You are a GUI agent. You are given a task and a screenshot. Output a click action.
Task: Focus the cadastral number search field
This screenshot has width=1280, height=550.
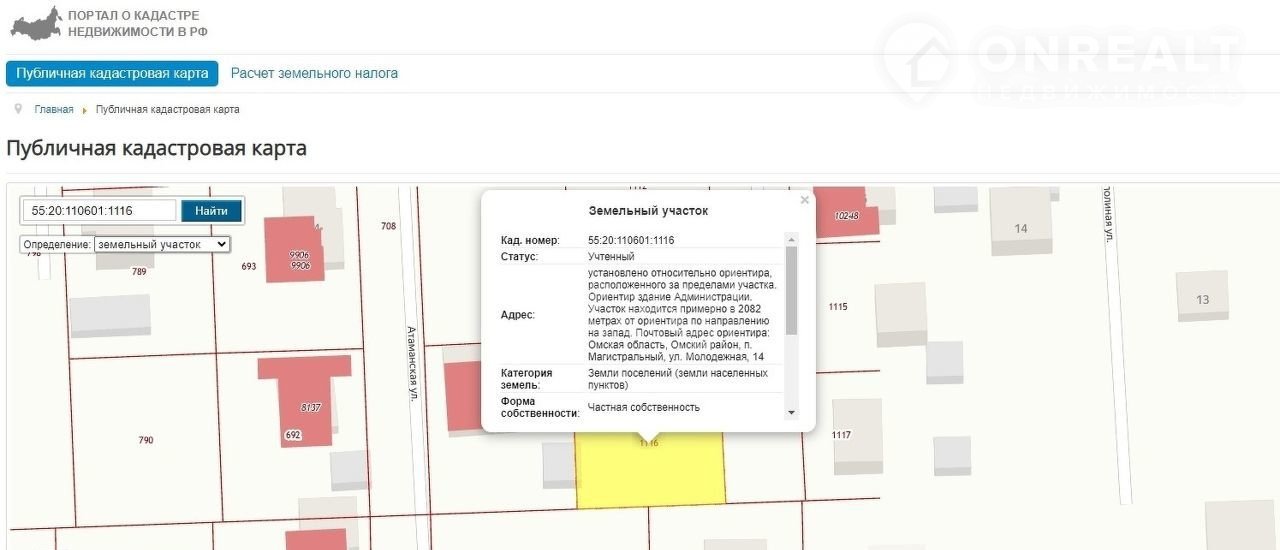(x=99, y=211)
